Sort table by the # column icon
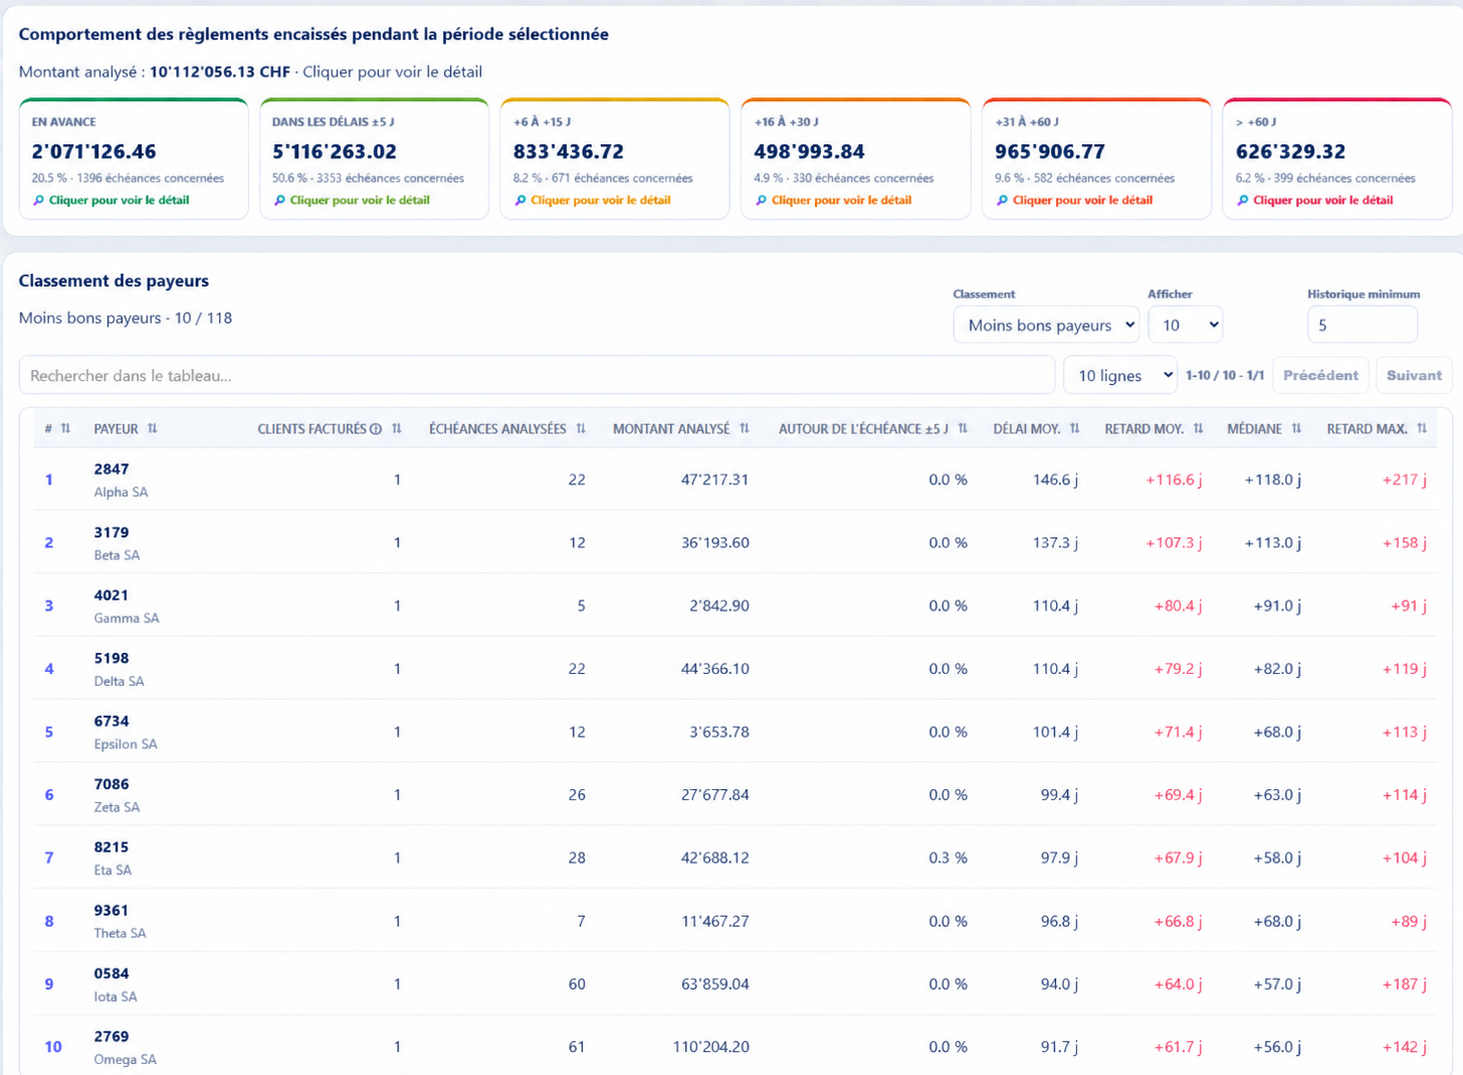This screenshot has height=1075, width=1463. click(x=66, y=428)
